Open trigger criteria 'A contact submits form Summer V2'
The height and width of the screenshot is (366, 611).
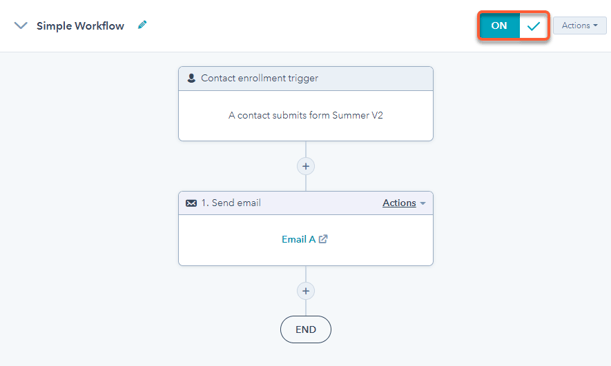point(306,115)
